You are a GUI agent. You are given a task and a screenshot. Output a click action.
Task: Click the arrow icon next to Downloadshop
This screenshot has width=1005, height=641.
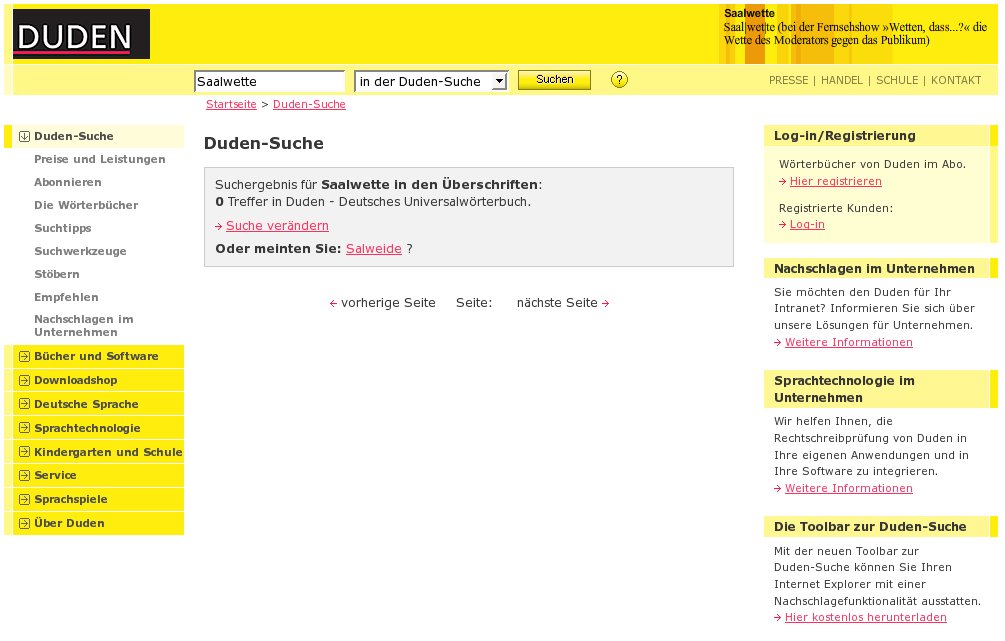(x=24, y=380)
